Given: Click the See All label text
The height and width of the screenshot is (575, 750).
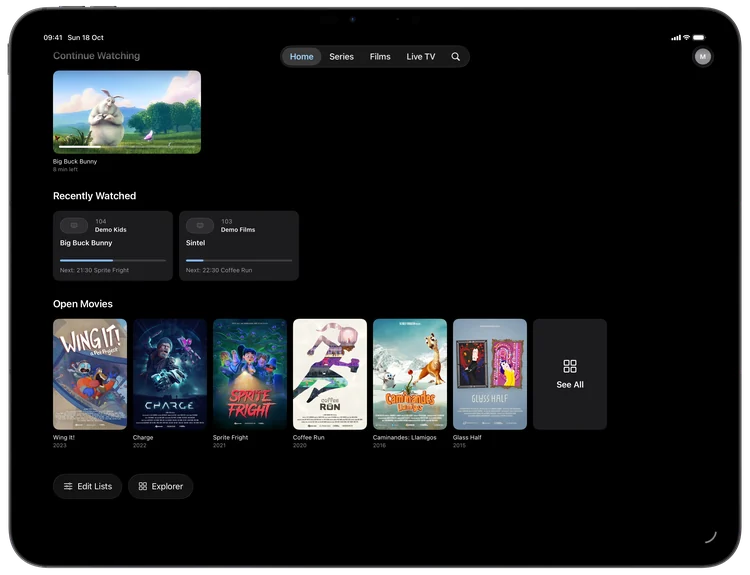Looking at the screenshot, I should (x=570, y=385).
